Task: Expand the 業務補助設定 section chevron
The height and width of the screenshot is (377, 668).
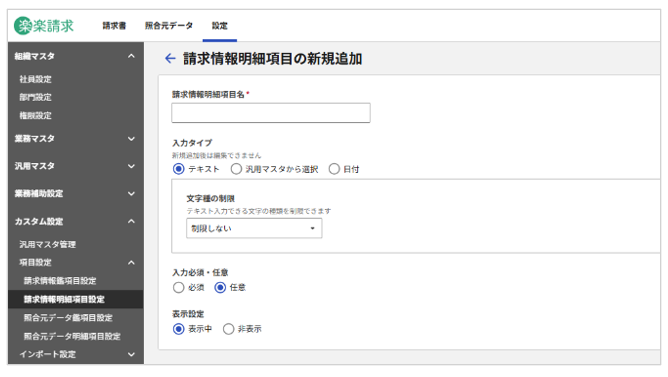Action: 131,193
